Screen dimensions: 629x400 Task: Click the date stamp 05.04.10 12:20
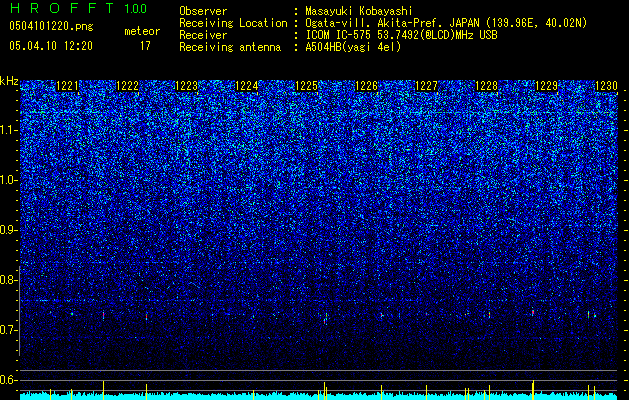(51, 46)
